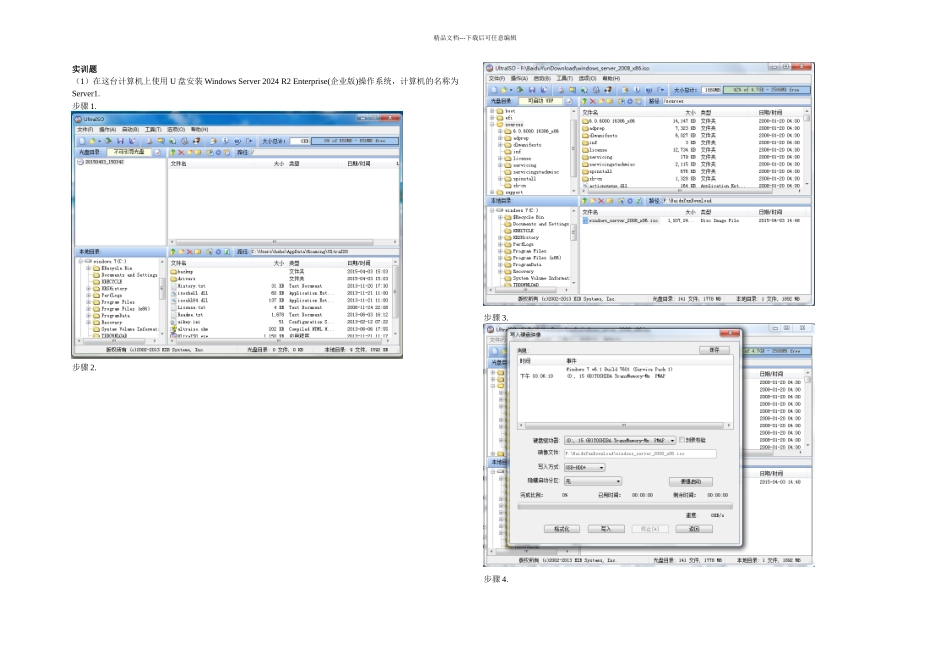The image size is (950, 672).
Task: Click bootable-disc icon beside 不可引导光盘 field
Action: click(x=158, y=152)
